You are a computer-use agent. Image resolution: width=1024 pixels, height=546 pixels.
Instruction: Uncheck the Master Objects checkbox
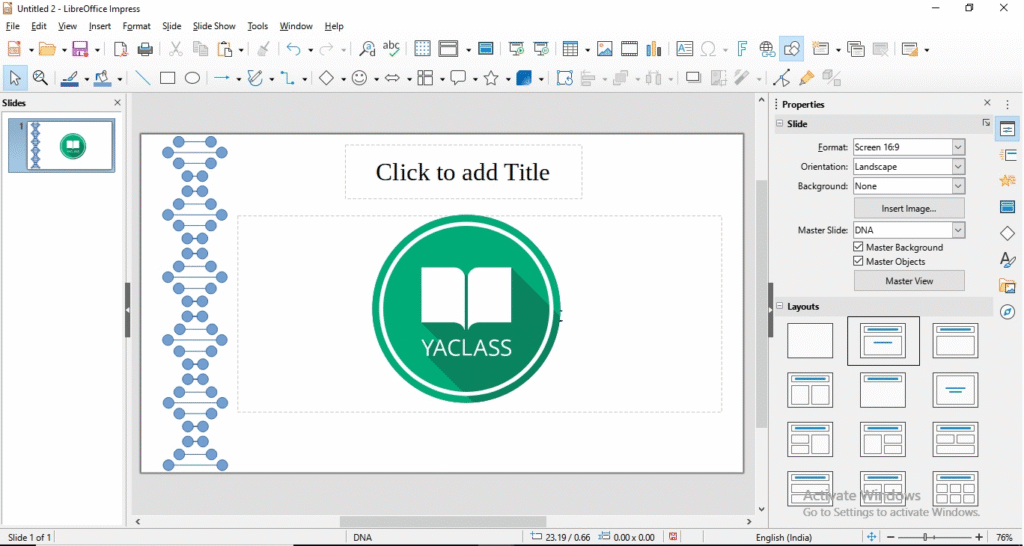[858, 262]
